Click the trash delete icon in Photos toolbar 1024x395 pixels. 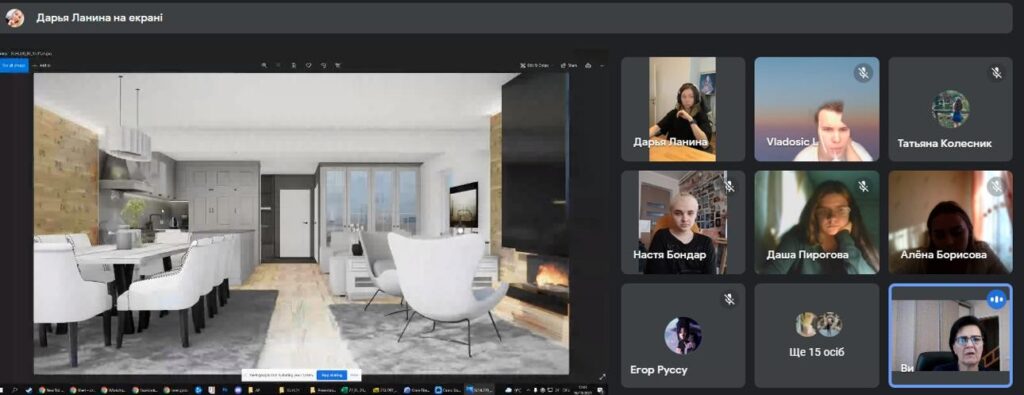[293, 65]
